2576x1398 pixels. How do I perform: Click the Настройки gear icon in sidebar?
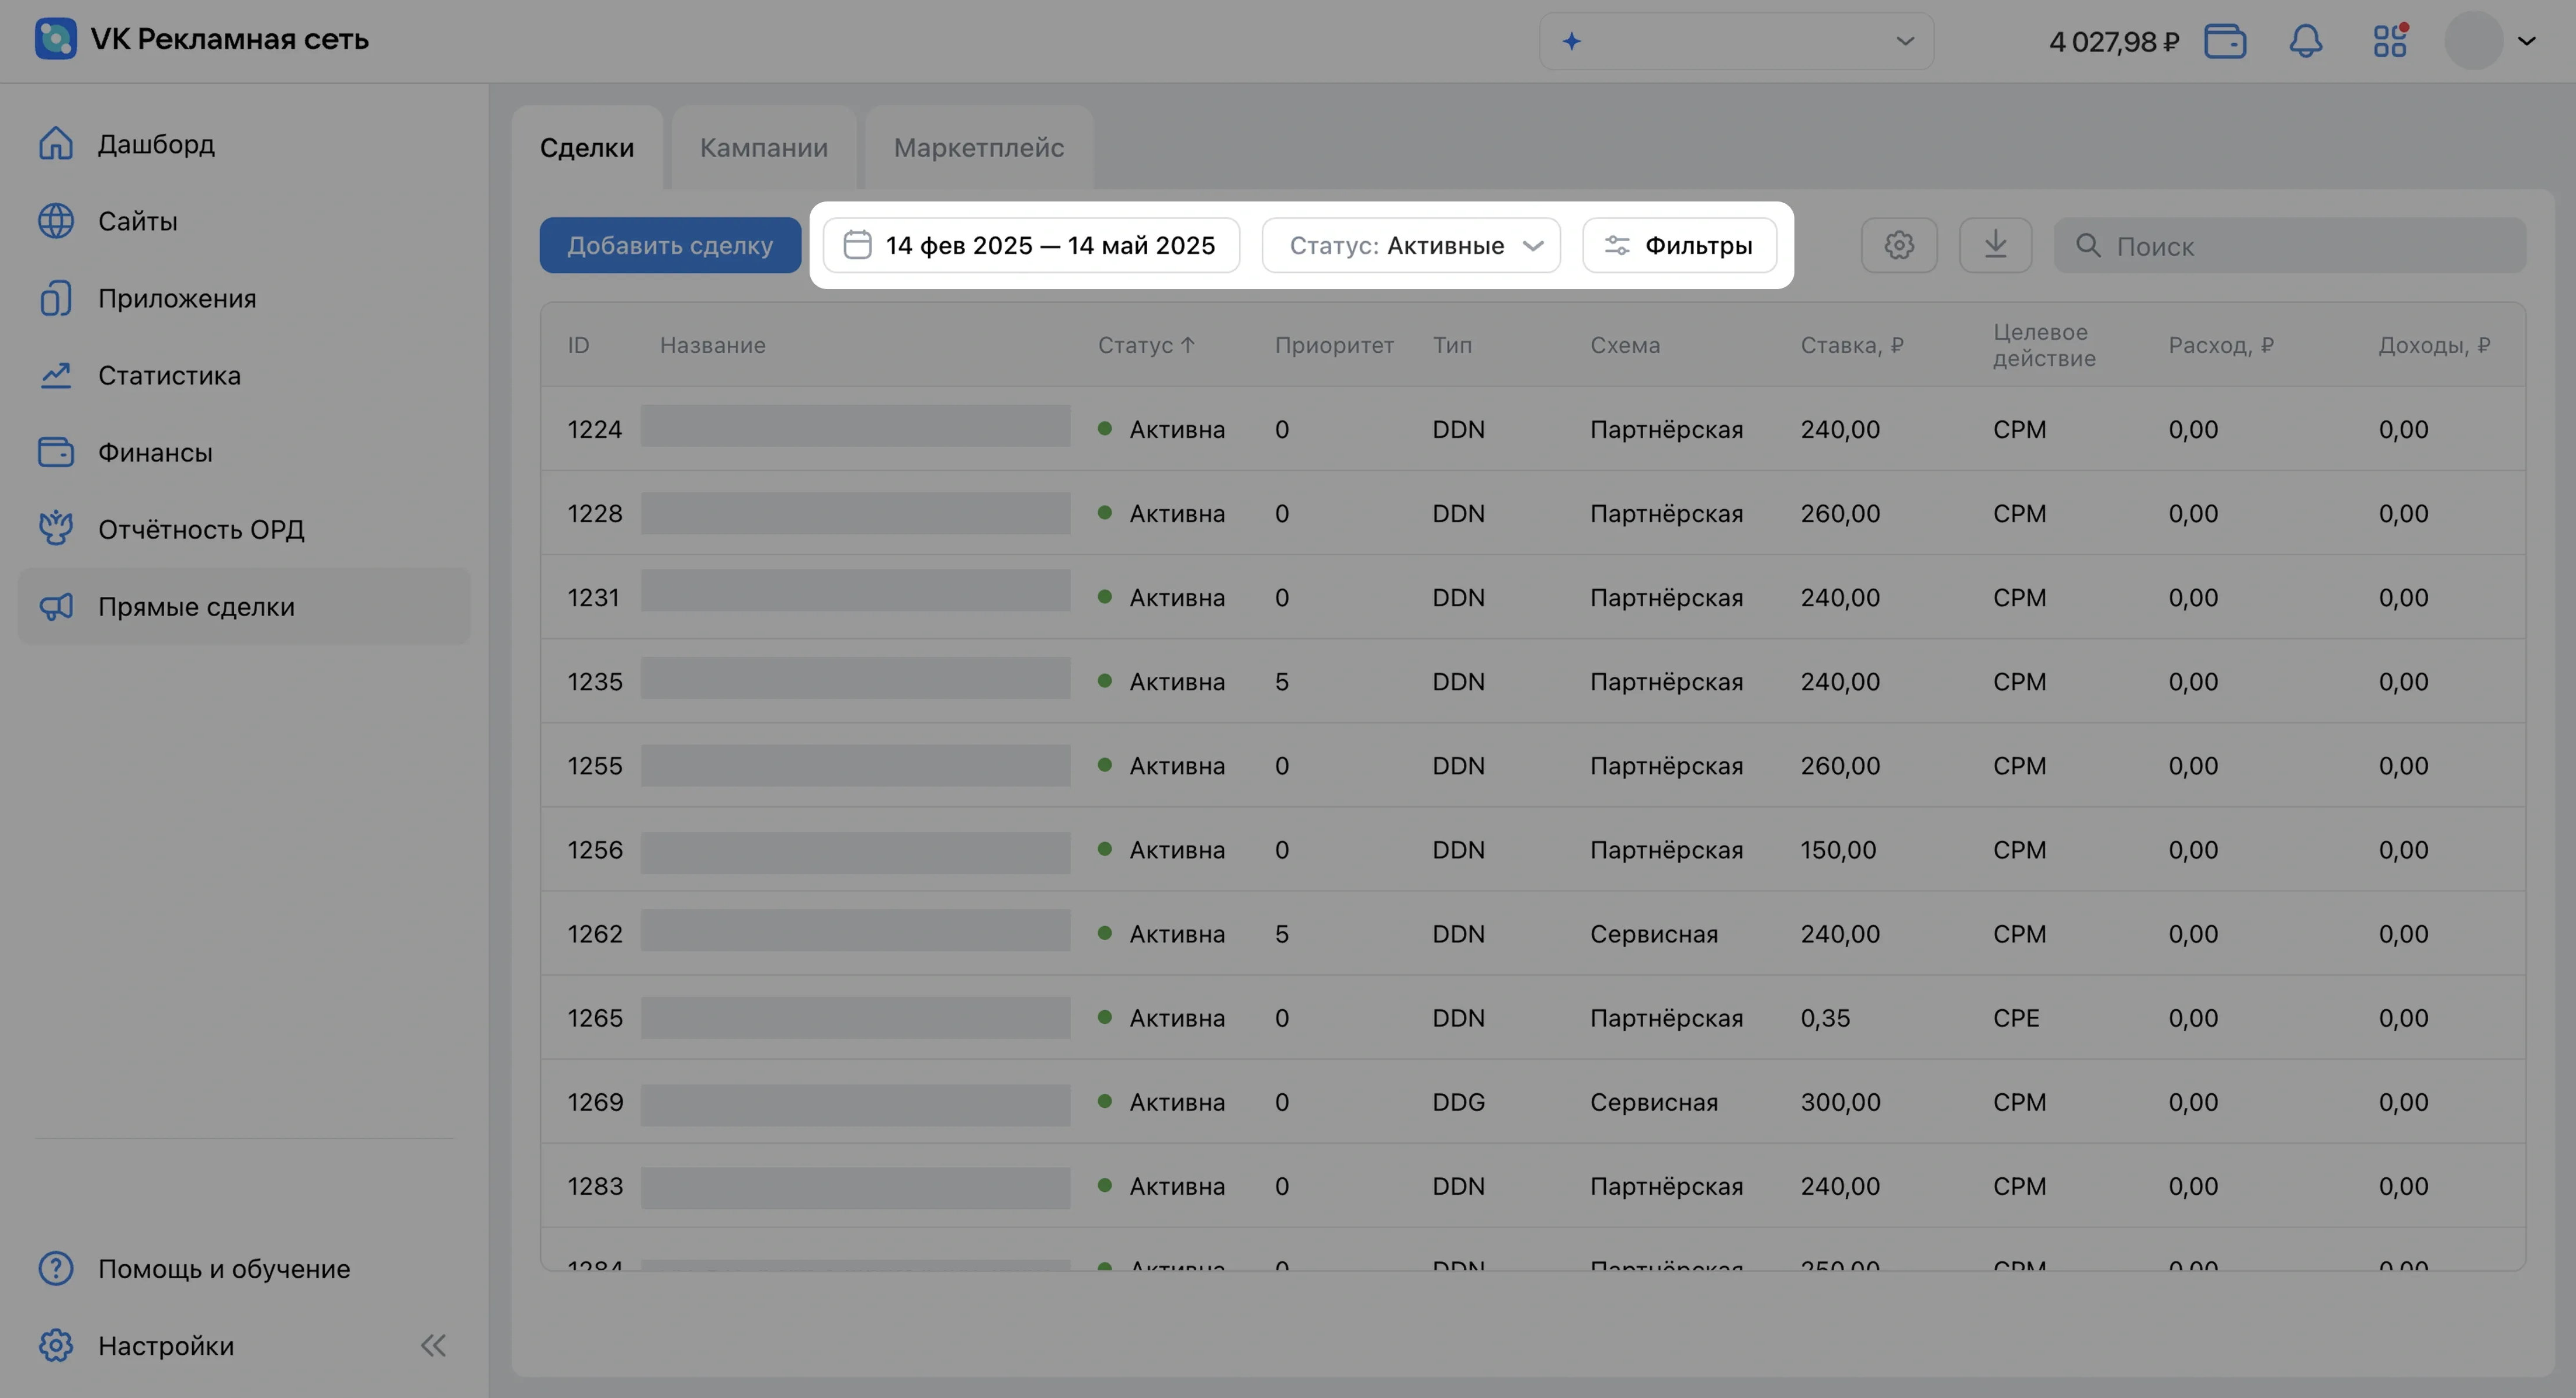[56, 1345]
